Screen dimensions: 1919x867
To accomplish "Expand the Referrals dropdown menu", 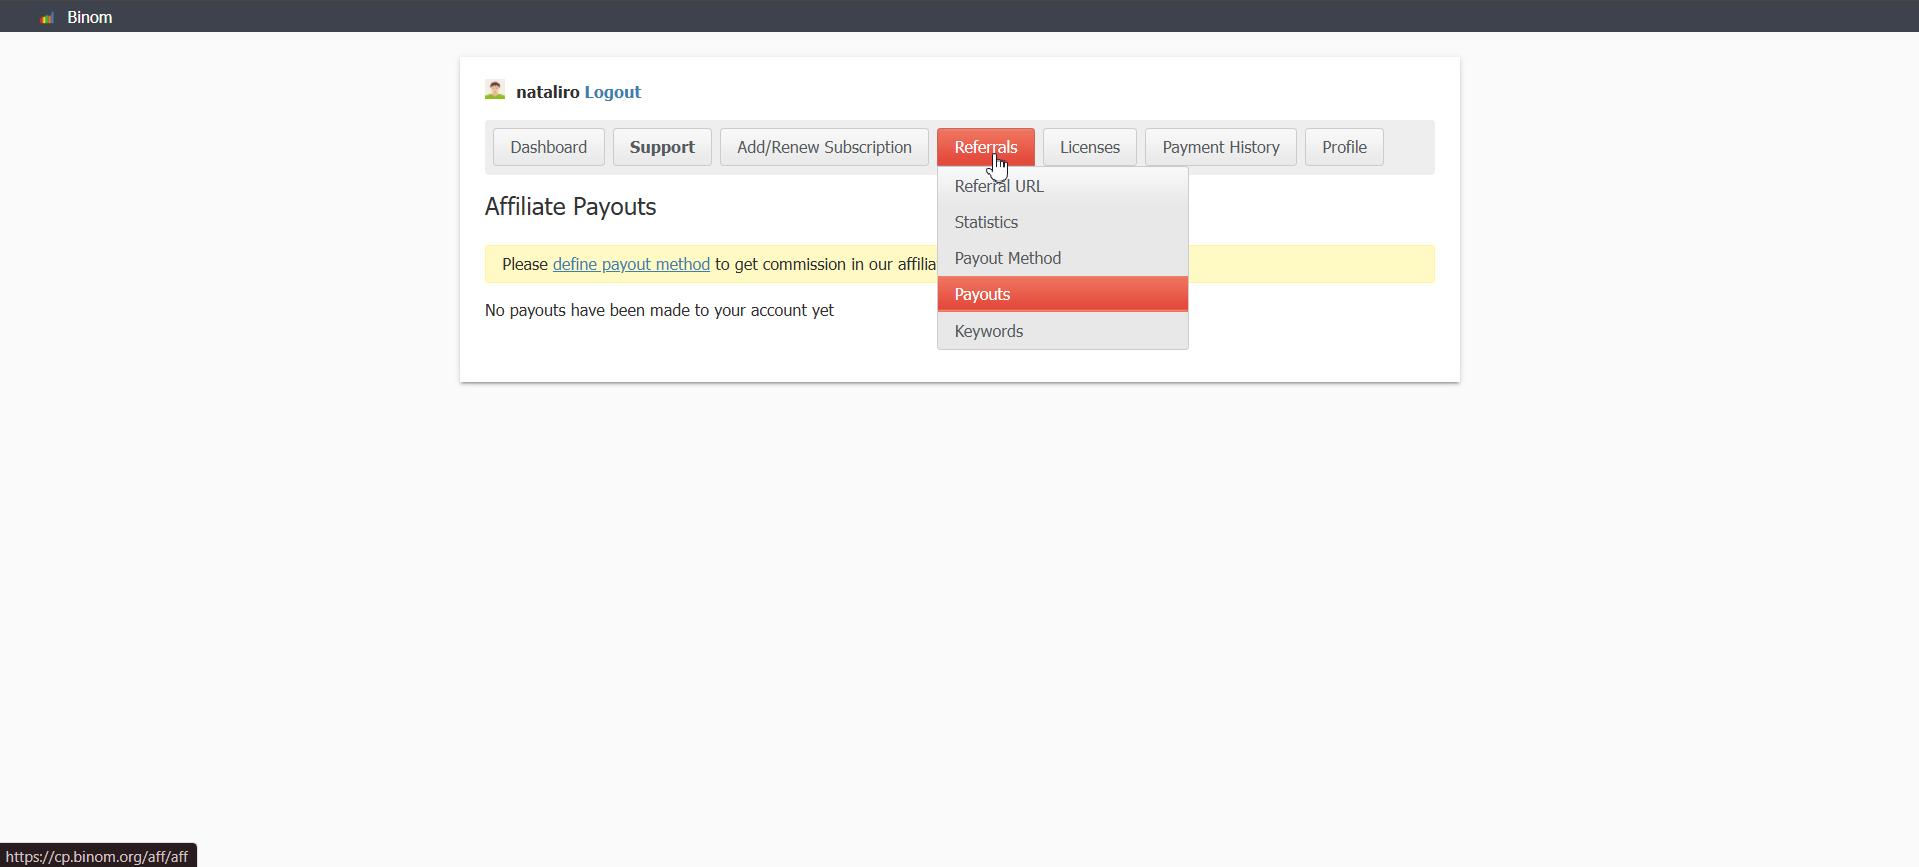I will click(x=985, y=147).
